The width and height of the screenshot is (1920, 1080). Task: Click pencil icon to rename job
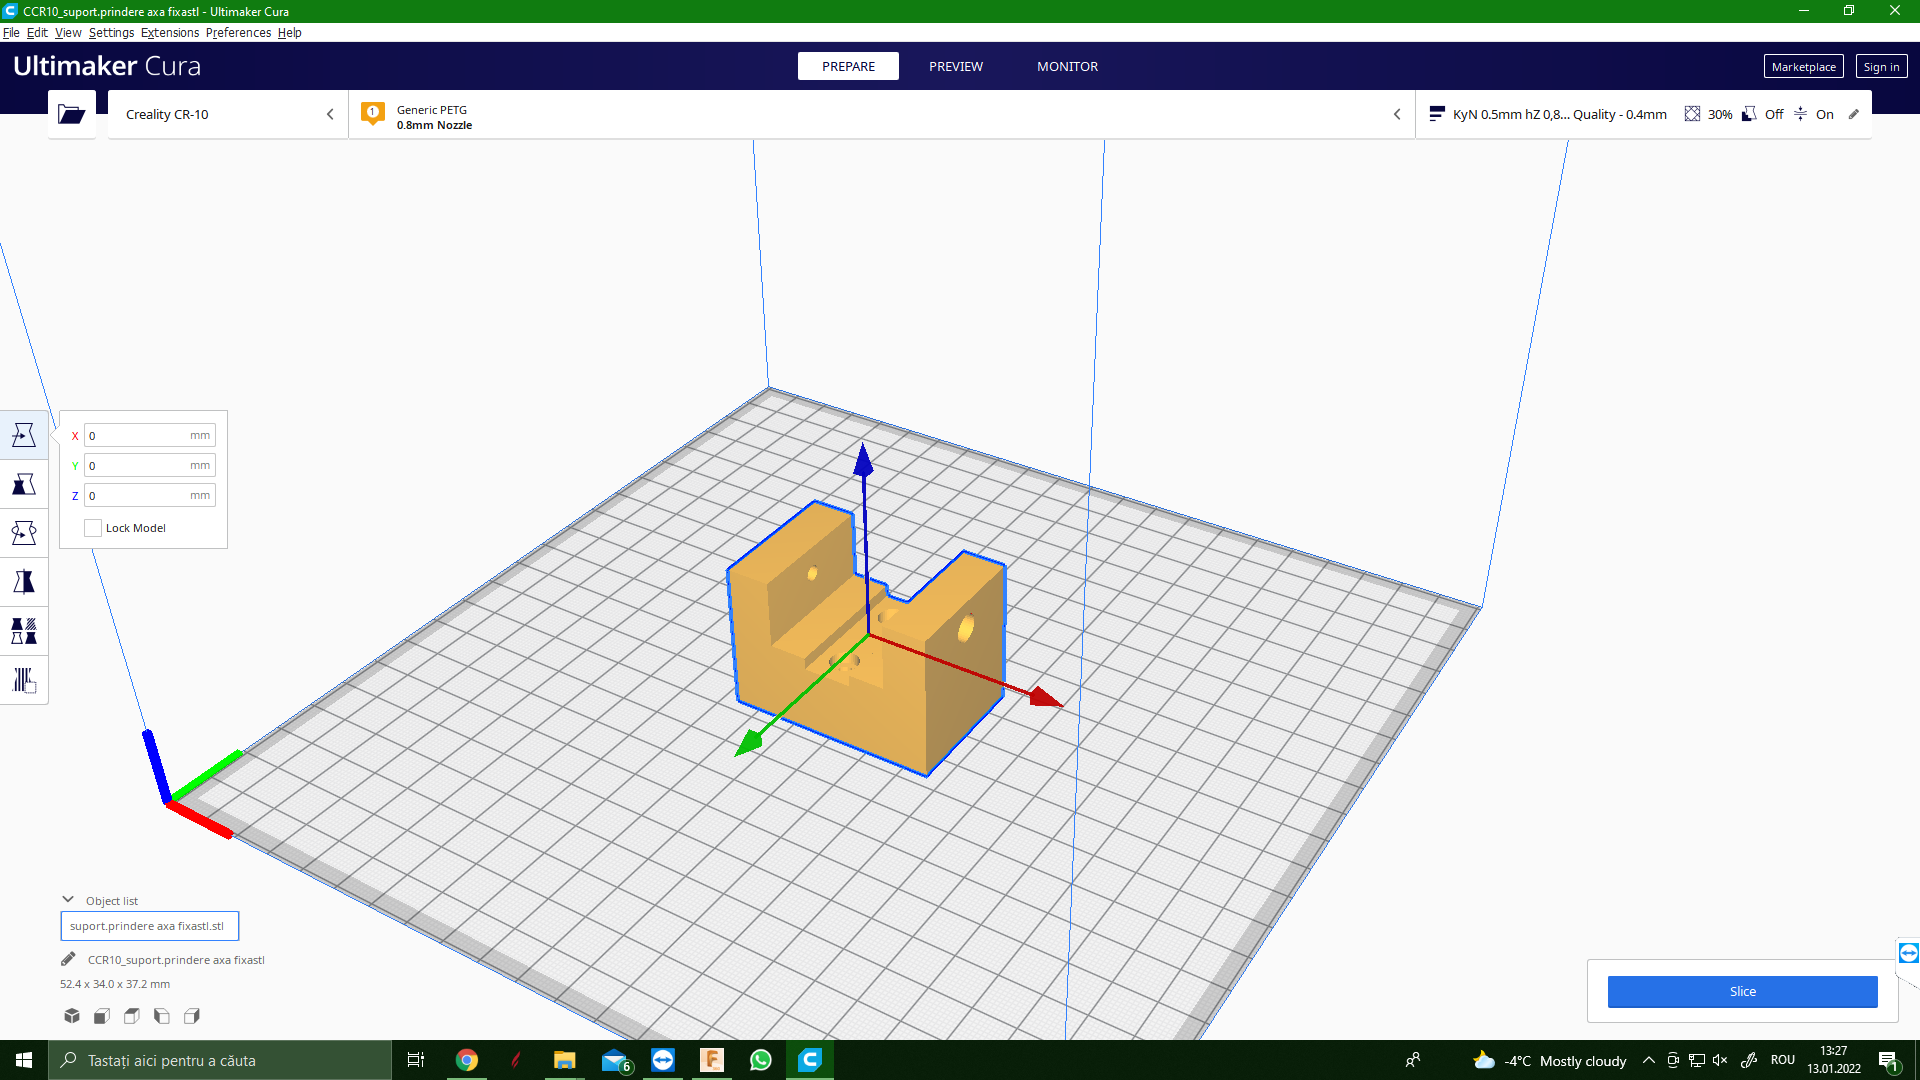tap(68, 959)
